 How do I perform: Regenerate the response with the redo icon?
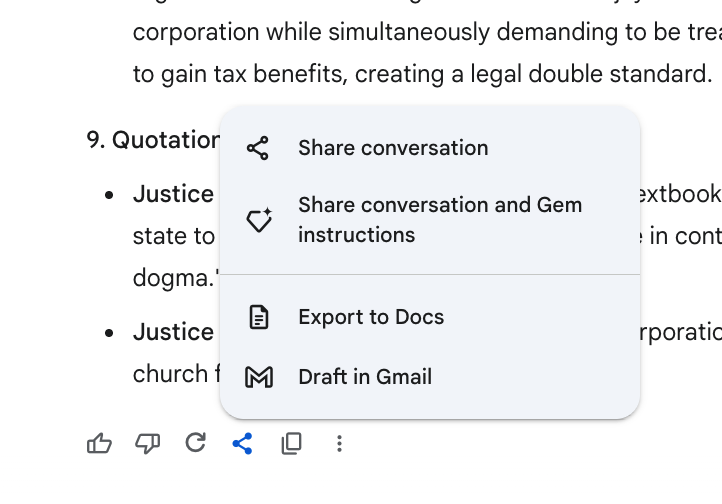196,443
